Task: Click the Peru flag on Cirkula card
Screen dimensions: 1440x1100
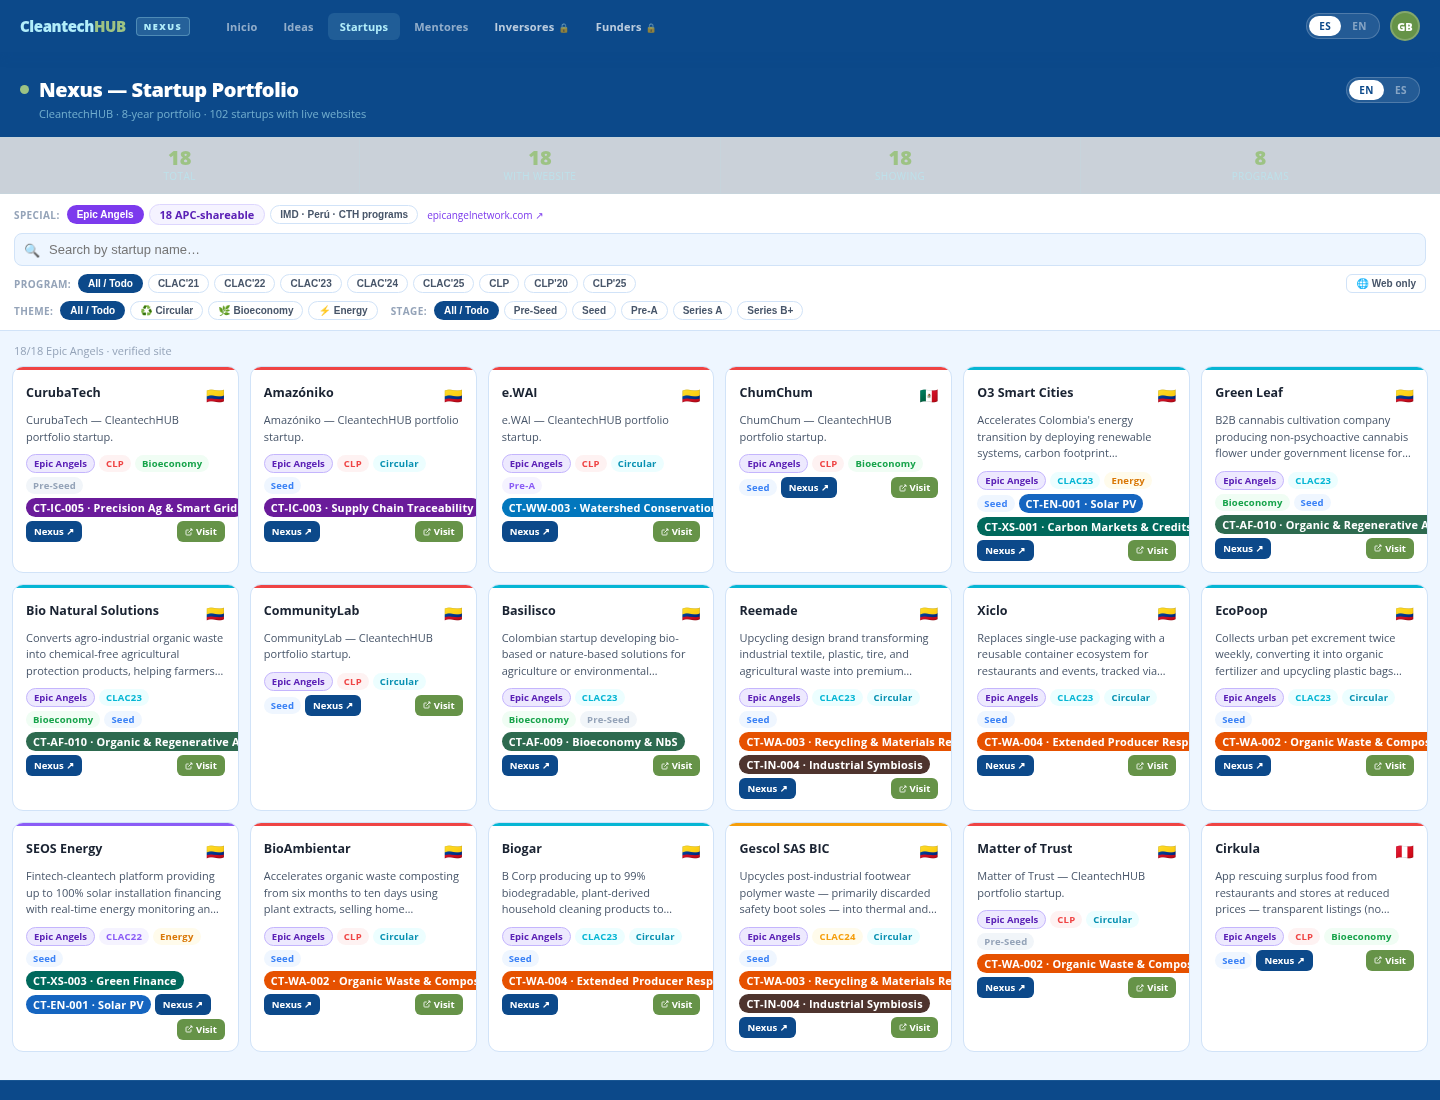Action: tap(1405, 852)
